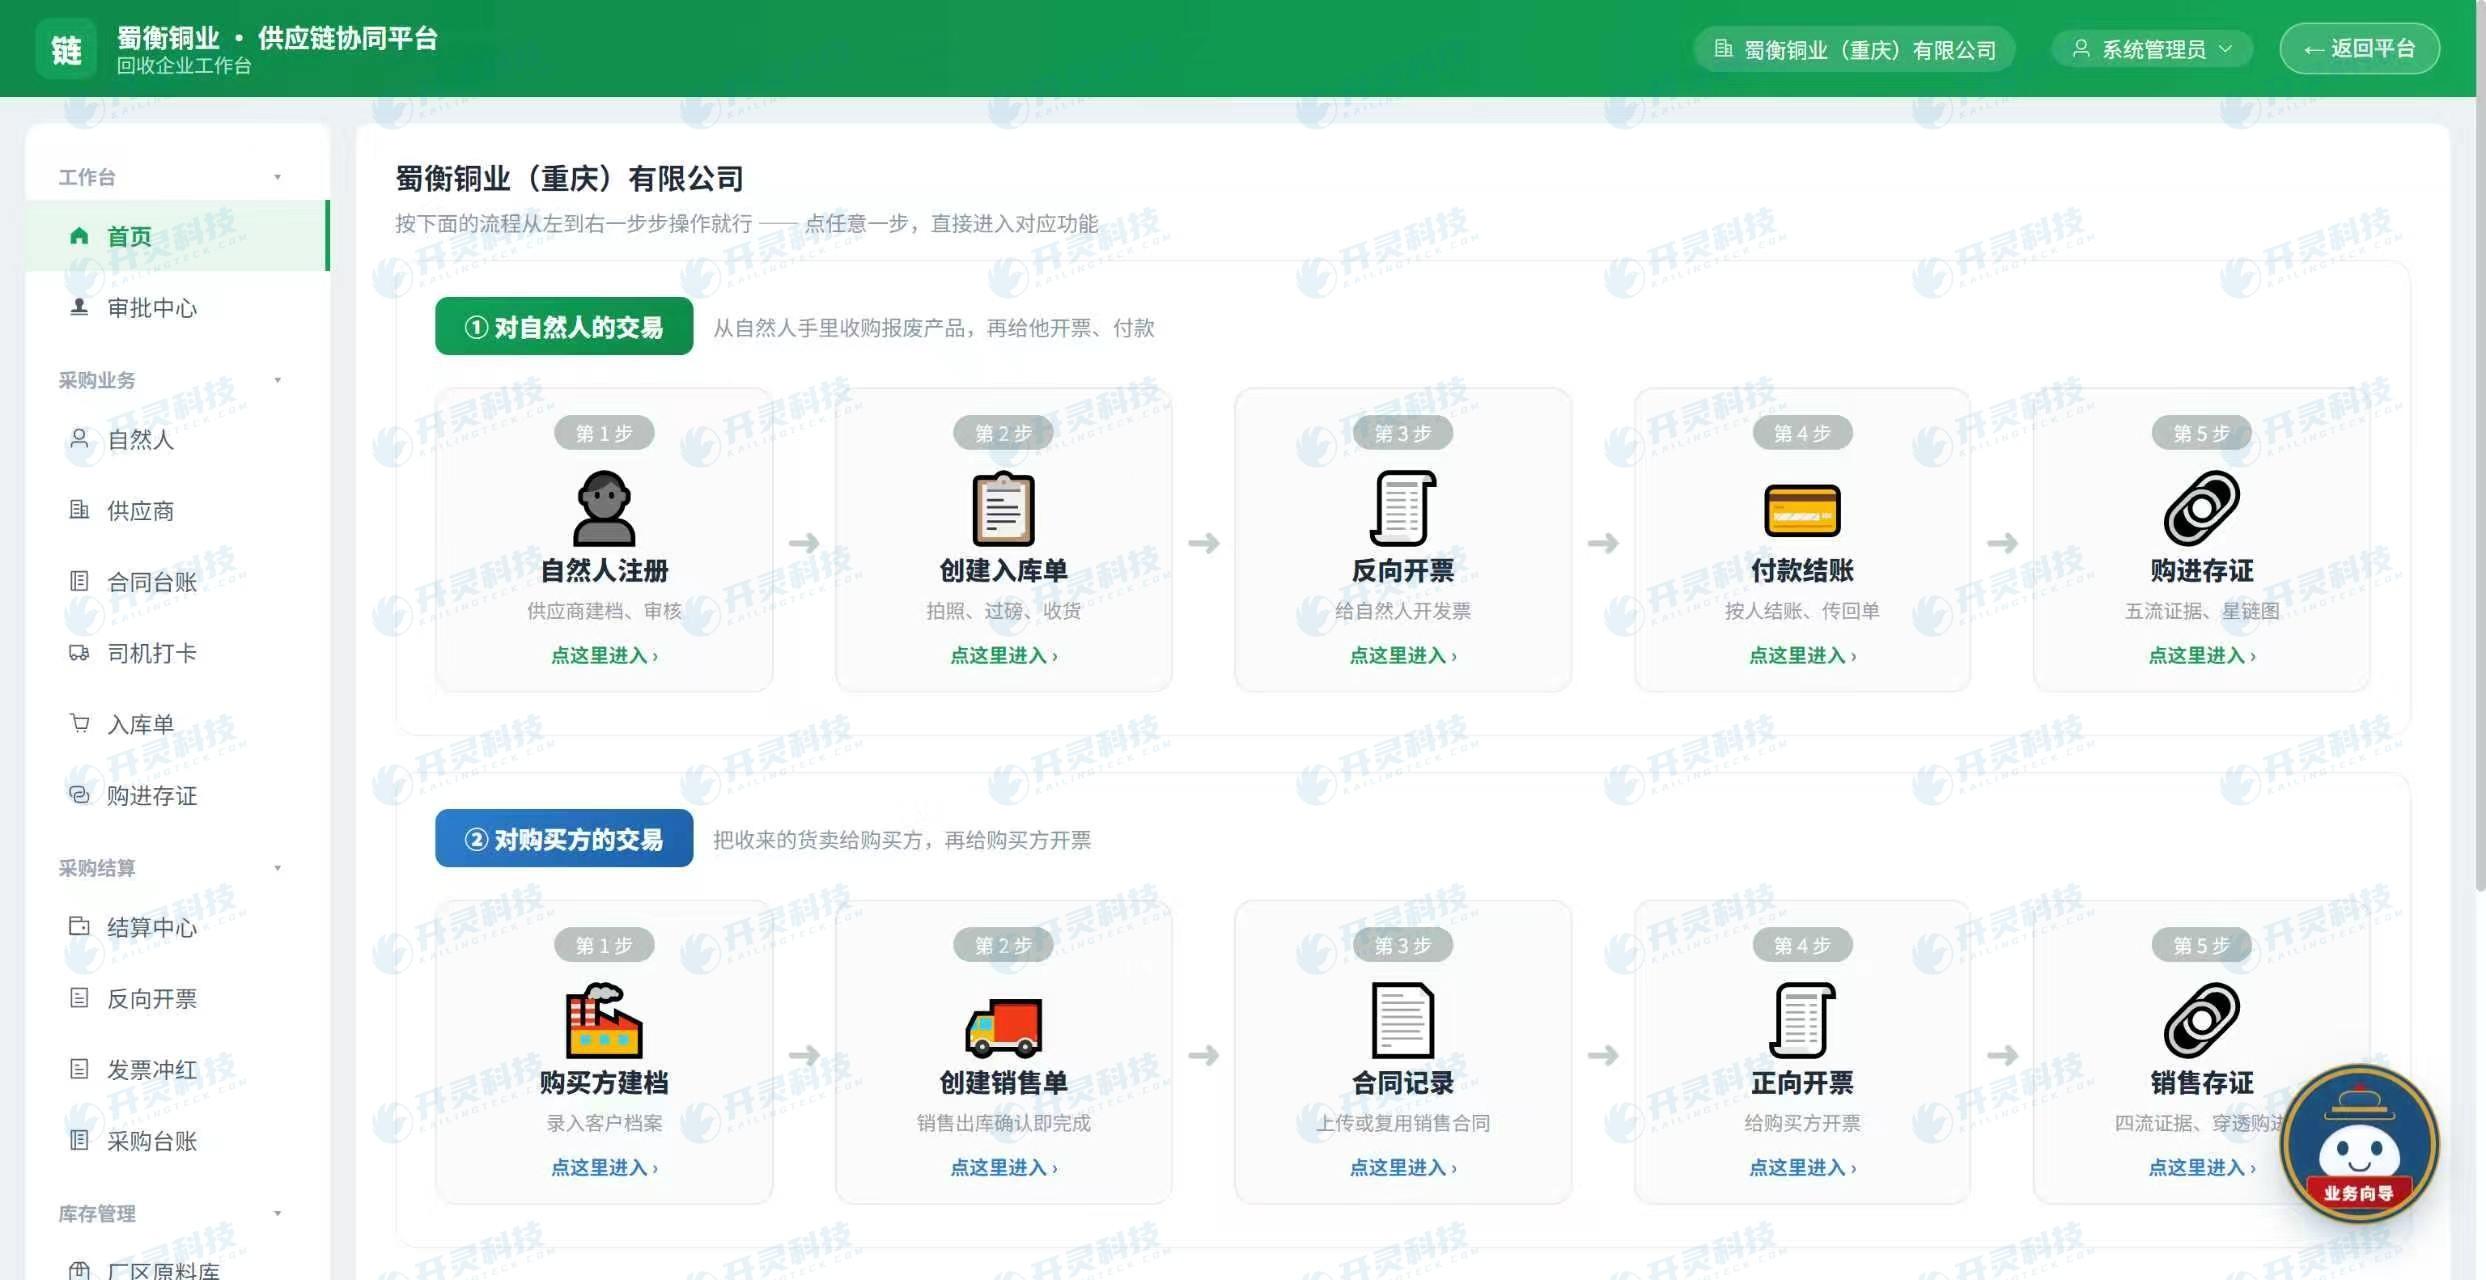Click the 创建入库单 clipboard icon
Screen dimensions: 2486x1280
1003,508
